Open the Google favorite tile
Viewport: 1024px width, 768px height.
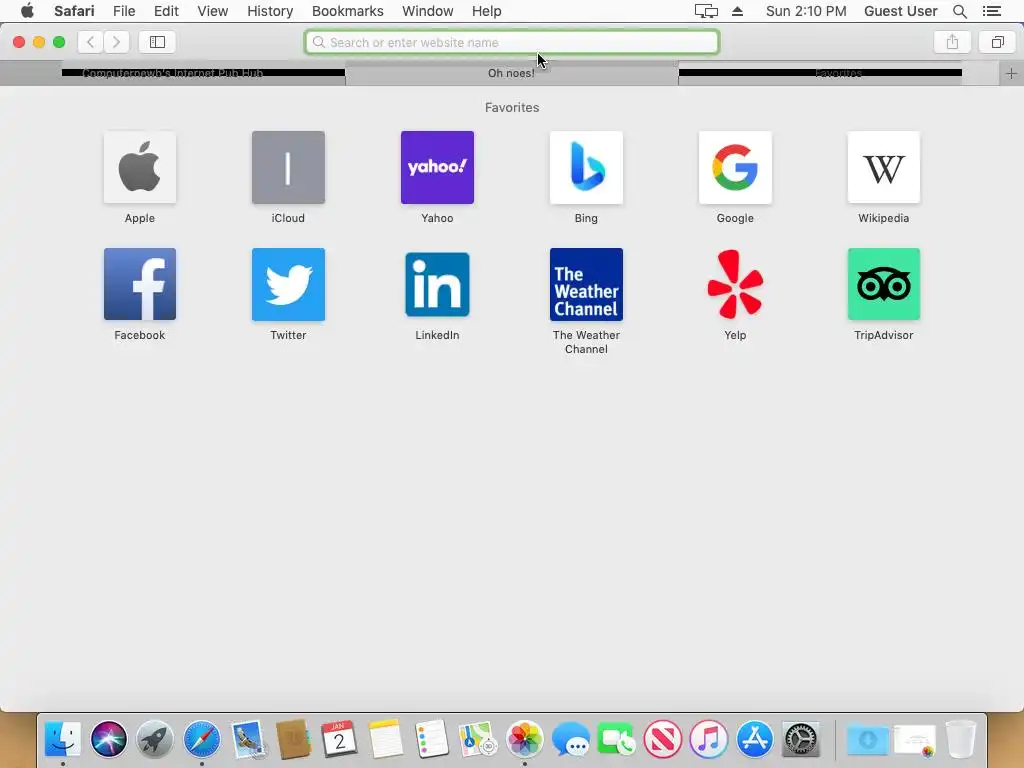[x=735, y=167]
